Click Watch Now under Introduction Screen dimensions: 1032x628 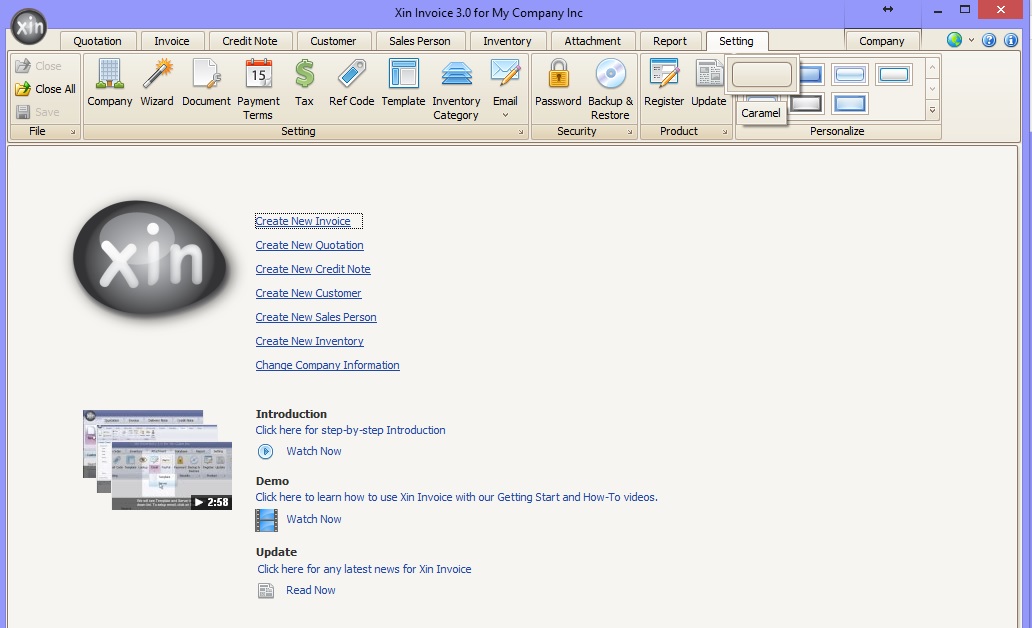tap(313, 452)
